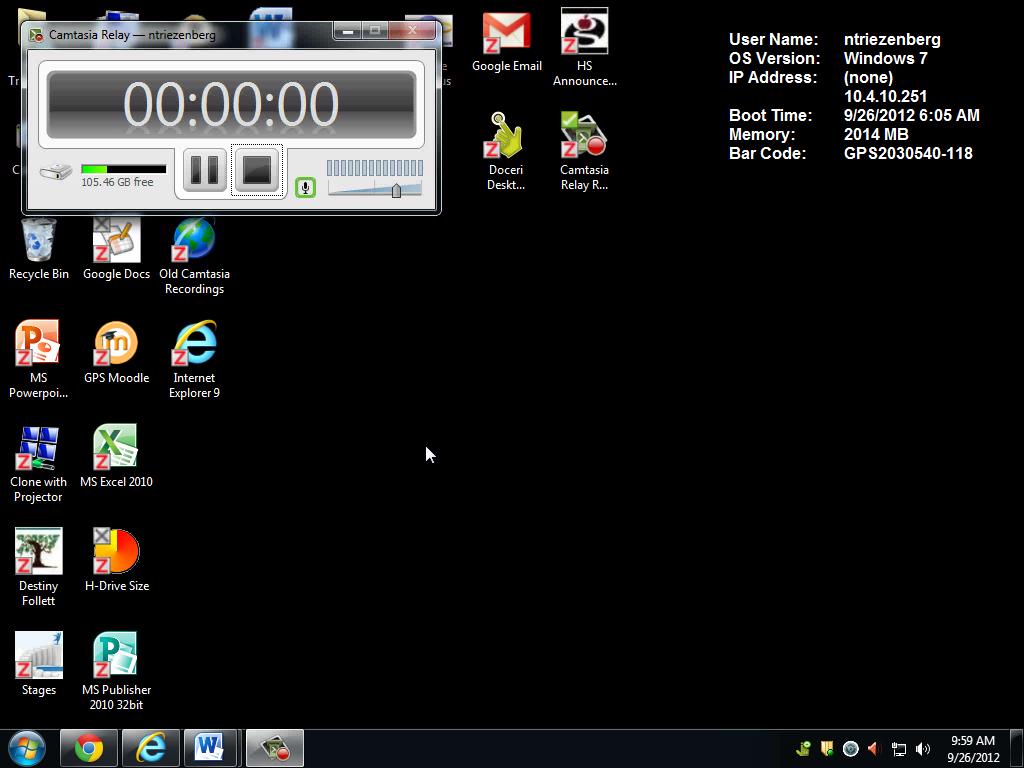The width and height of the screenshot is (1024, 768).
Task: Click the 00:00:00 recording timer display
Action: 231,104
